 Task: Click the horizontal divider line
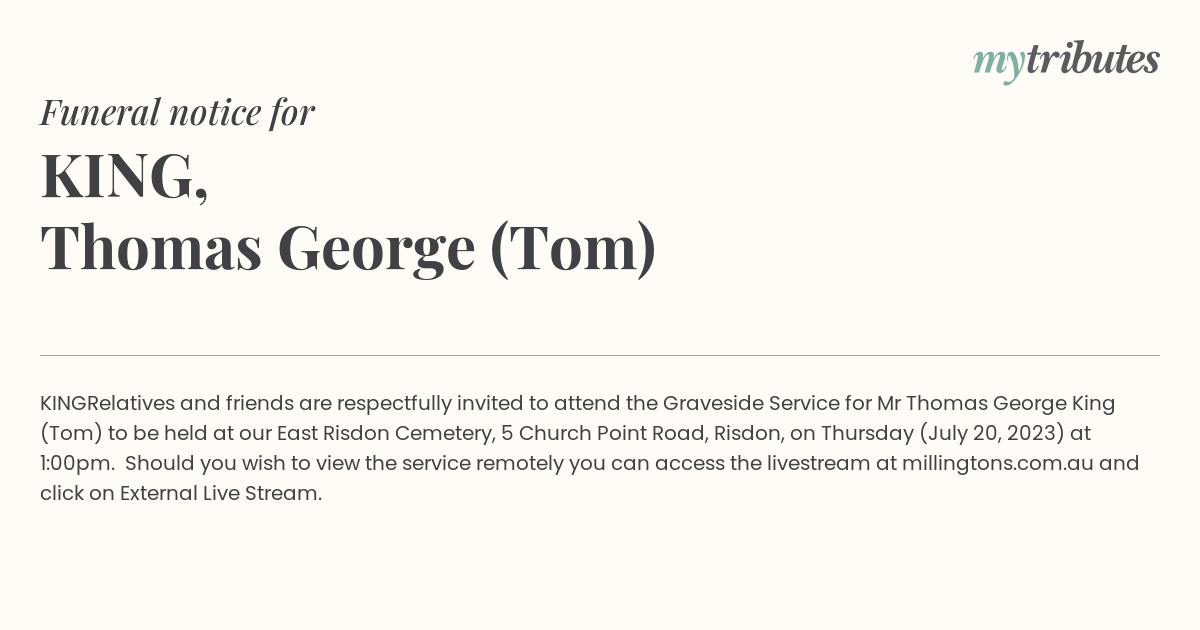click(x=600, y=355)
